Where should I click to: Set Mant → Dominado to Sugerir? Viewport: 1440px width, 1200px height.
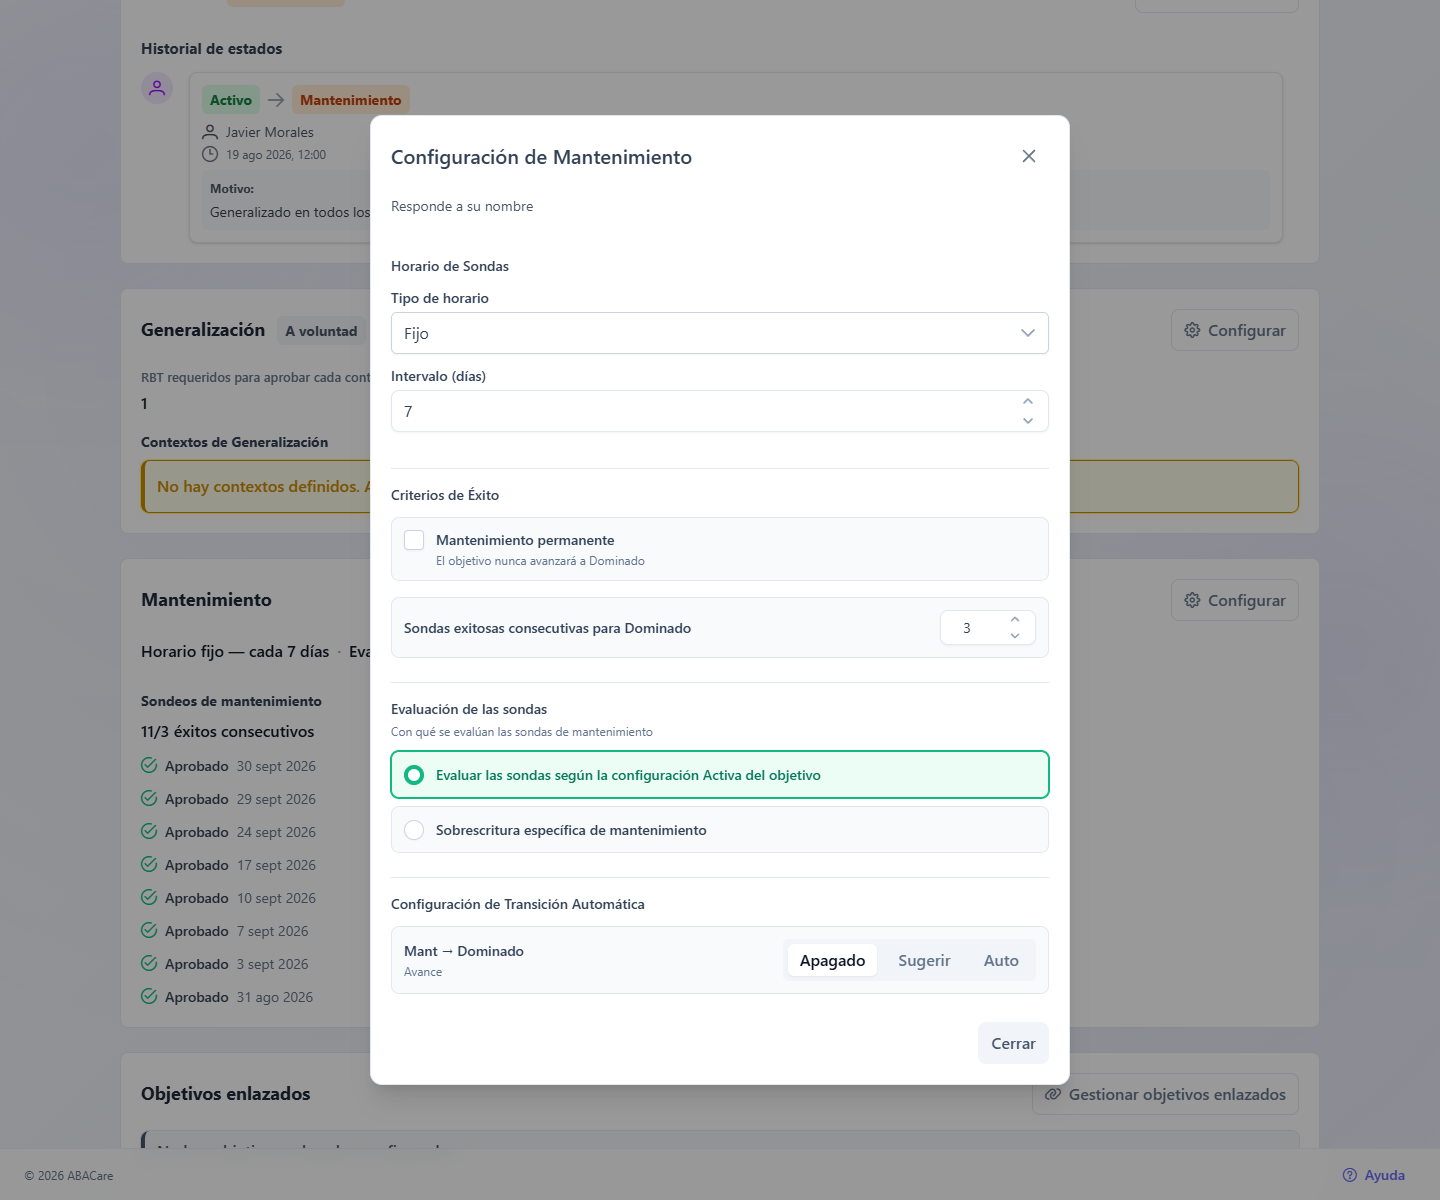click(x=924, y=960)
